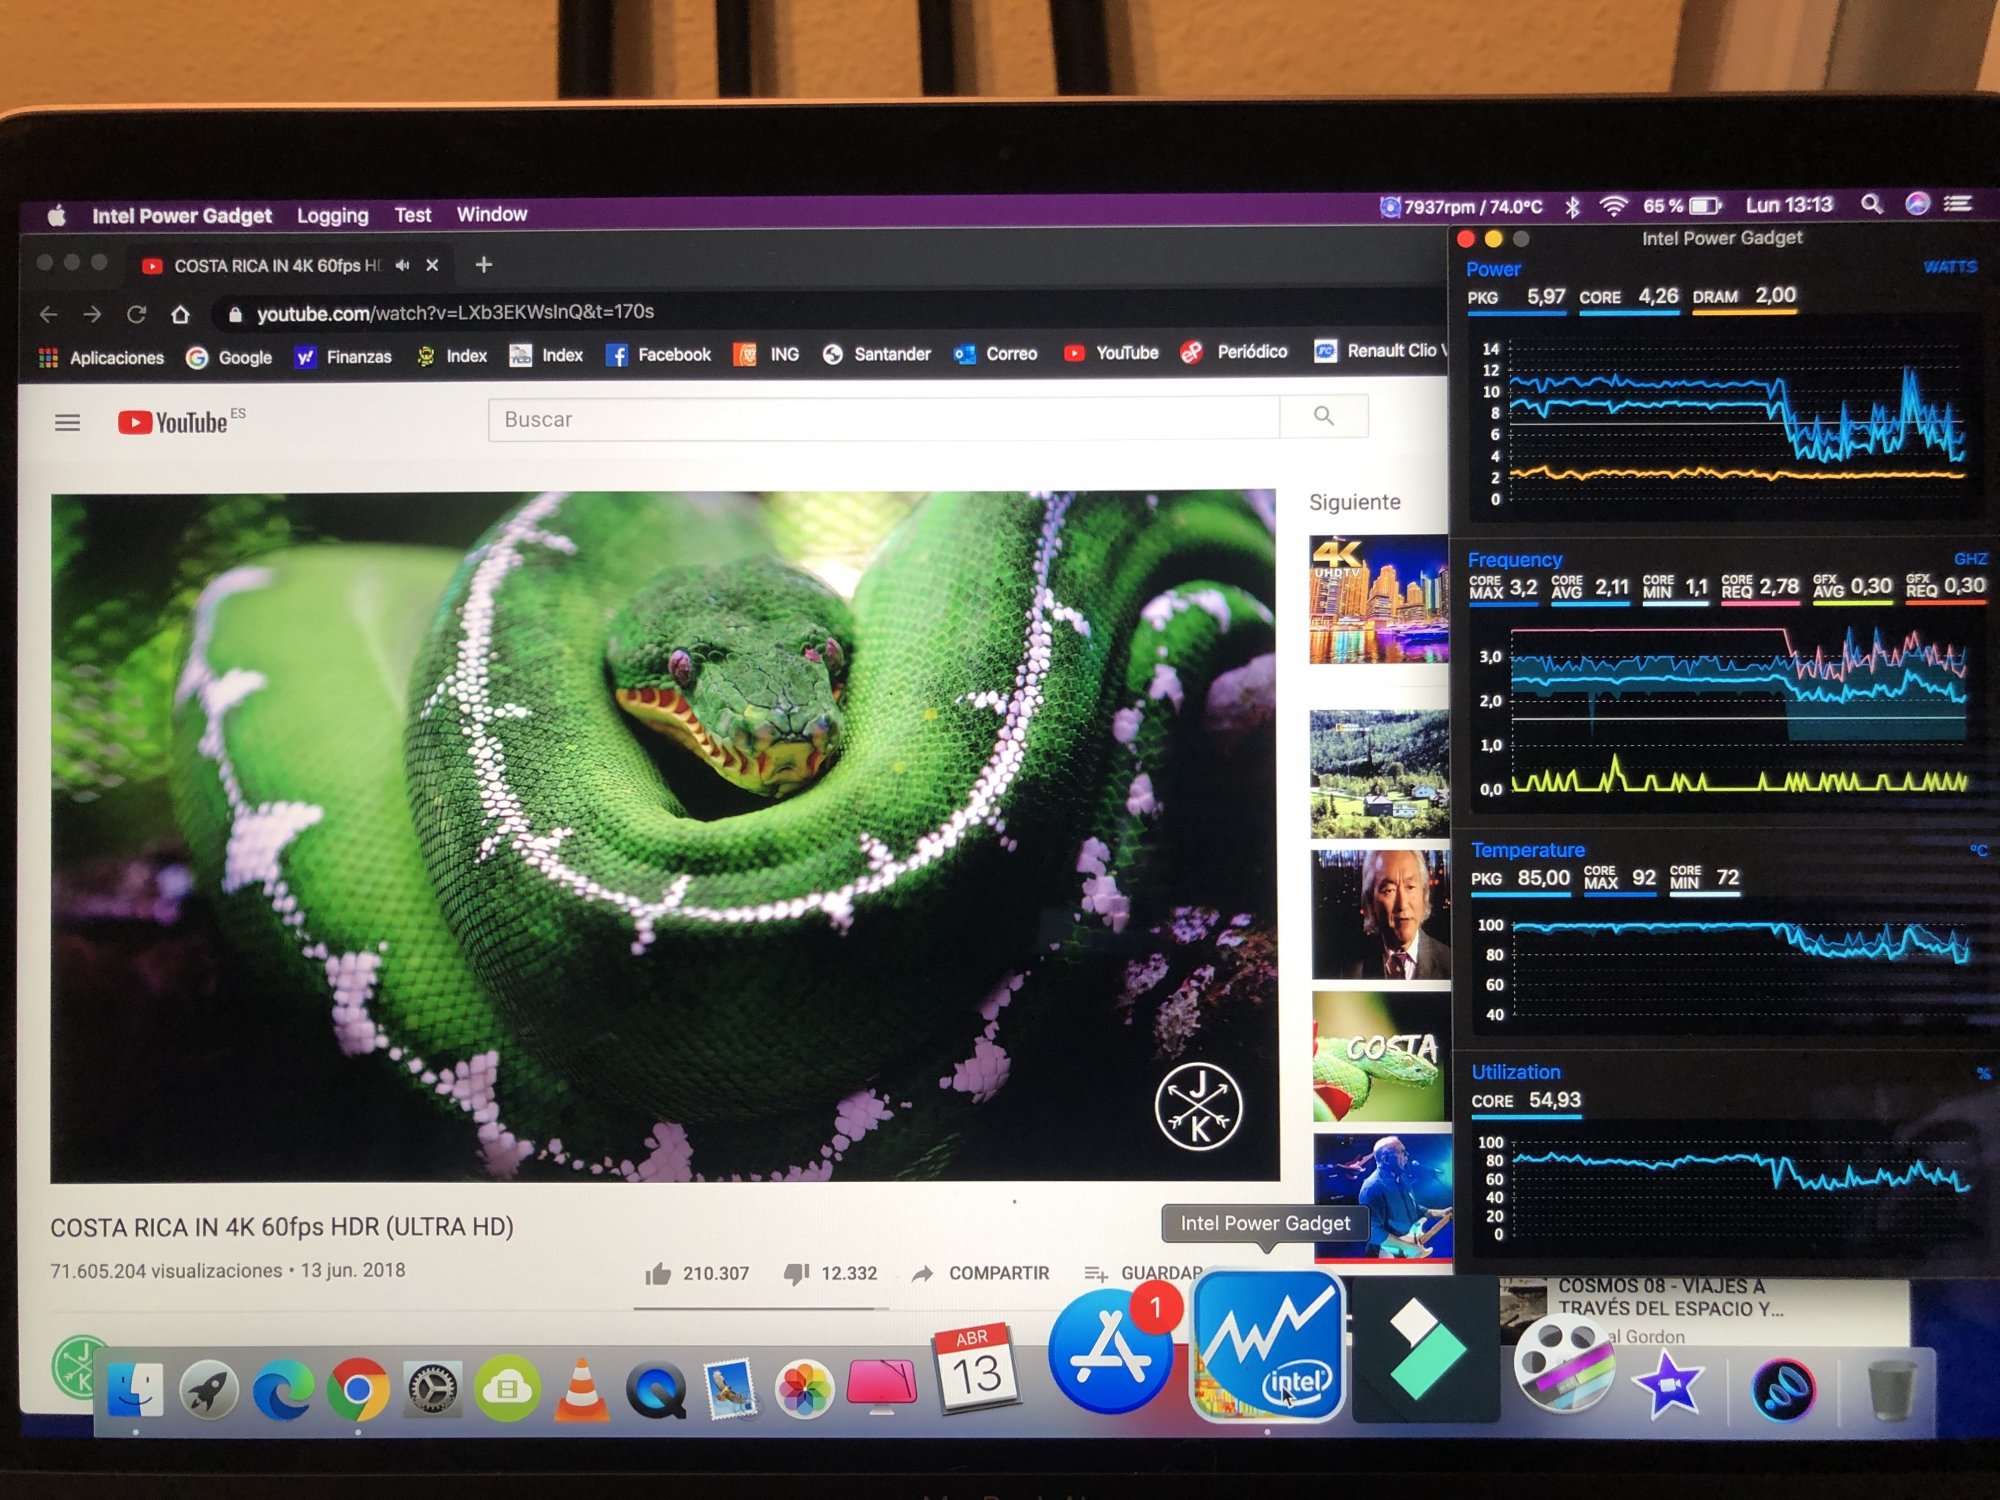2000x1500 pixels.
Task: Click the browser home icon
Action: [x=180, y=314]
